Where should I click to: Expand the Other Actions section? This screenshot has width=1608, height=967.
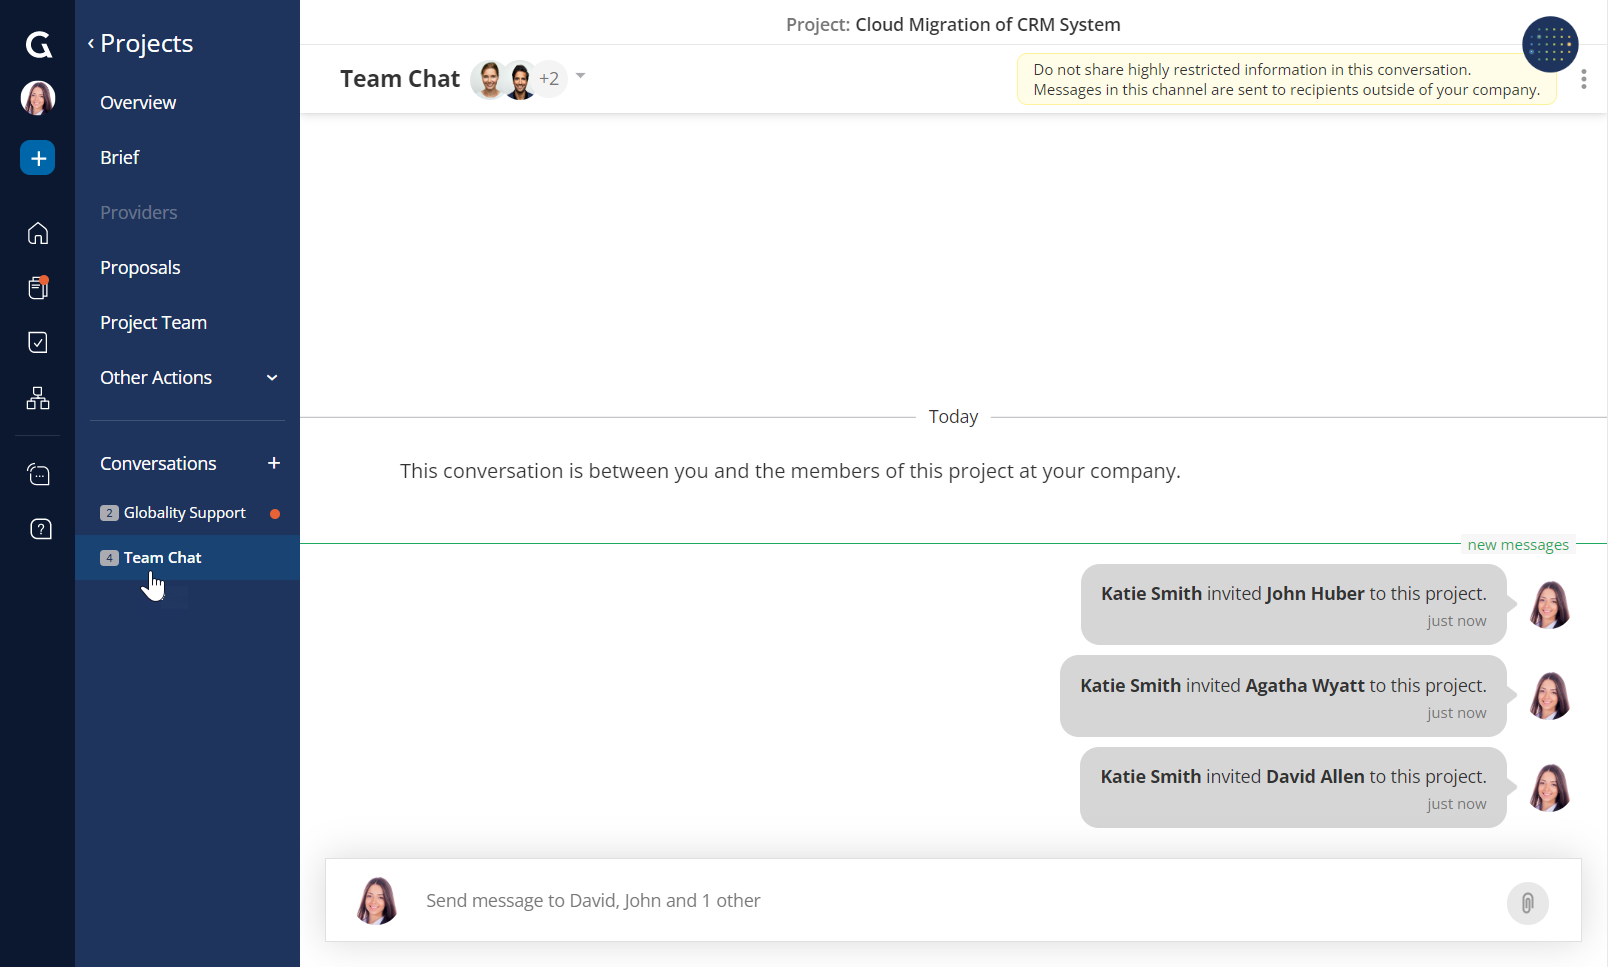coord(156,378)
